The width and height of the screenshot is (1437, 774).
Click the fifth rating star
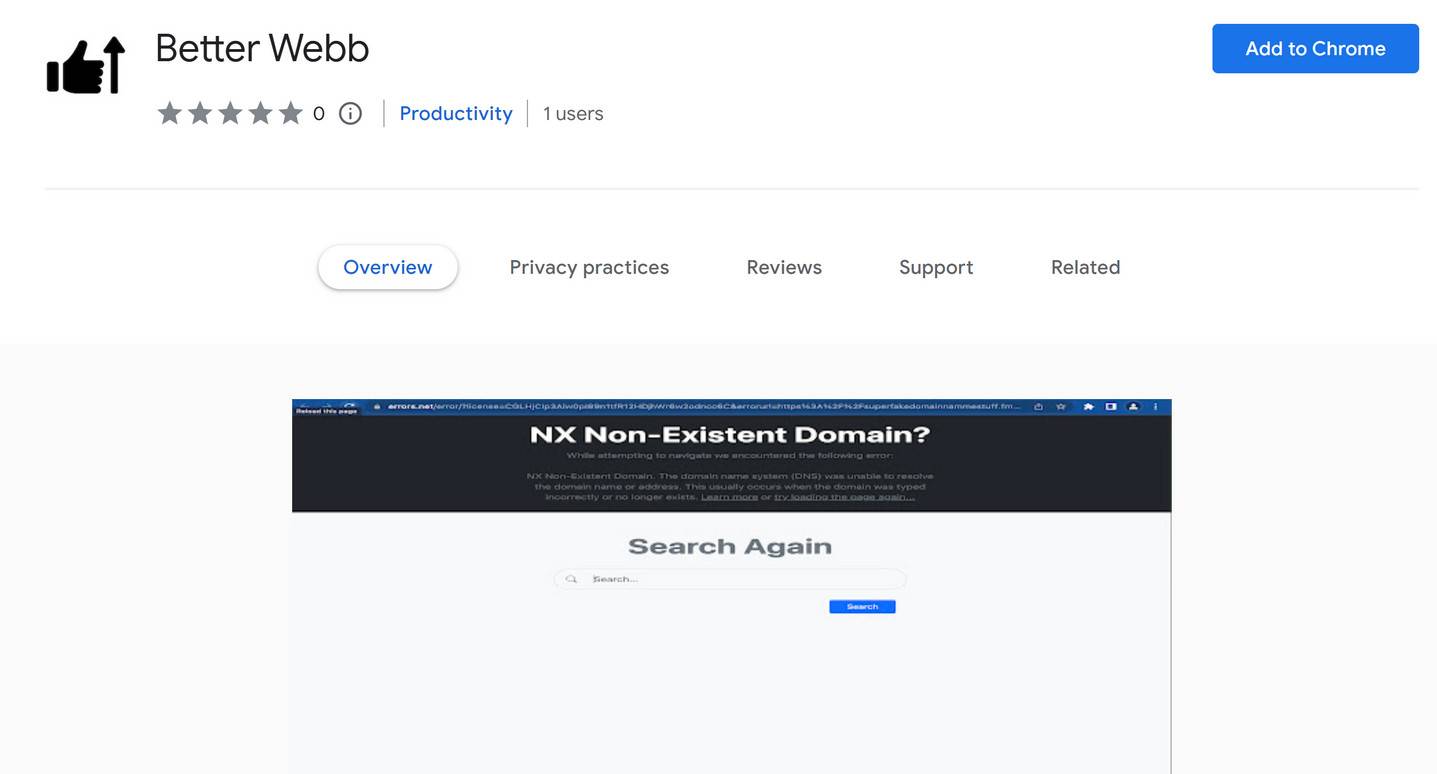(x=291, y=114)
